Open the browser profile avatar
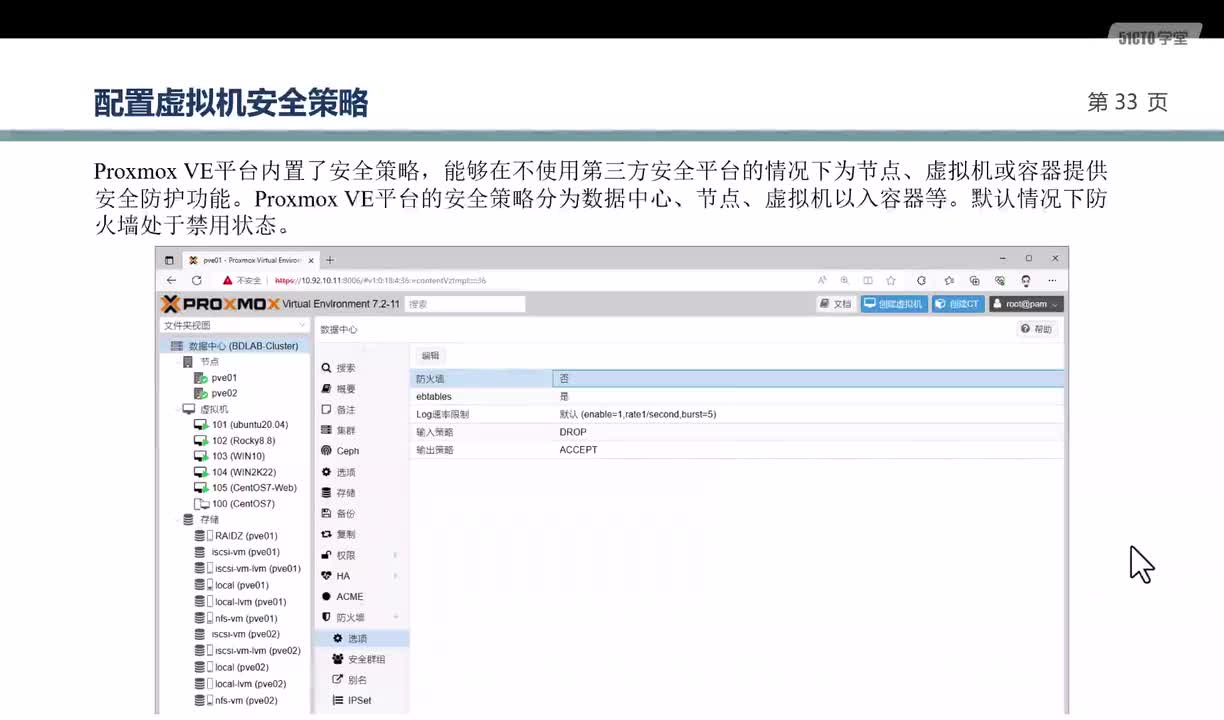The width and height of the screenshot is (1224, 720). [1026, 281]
